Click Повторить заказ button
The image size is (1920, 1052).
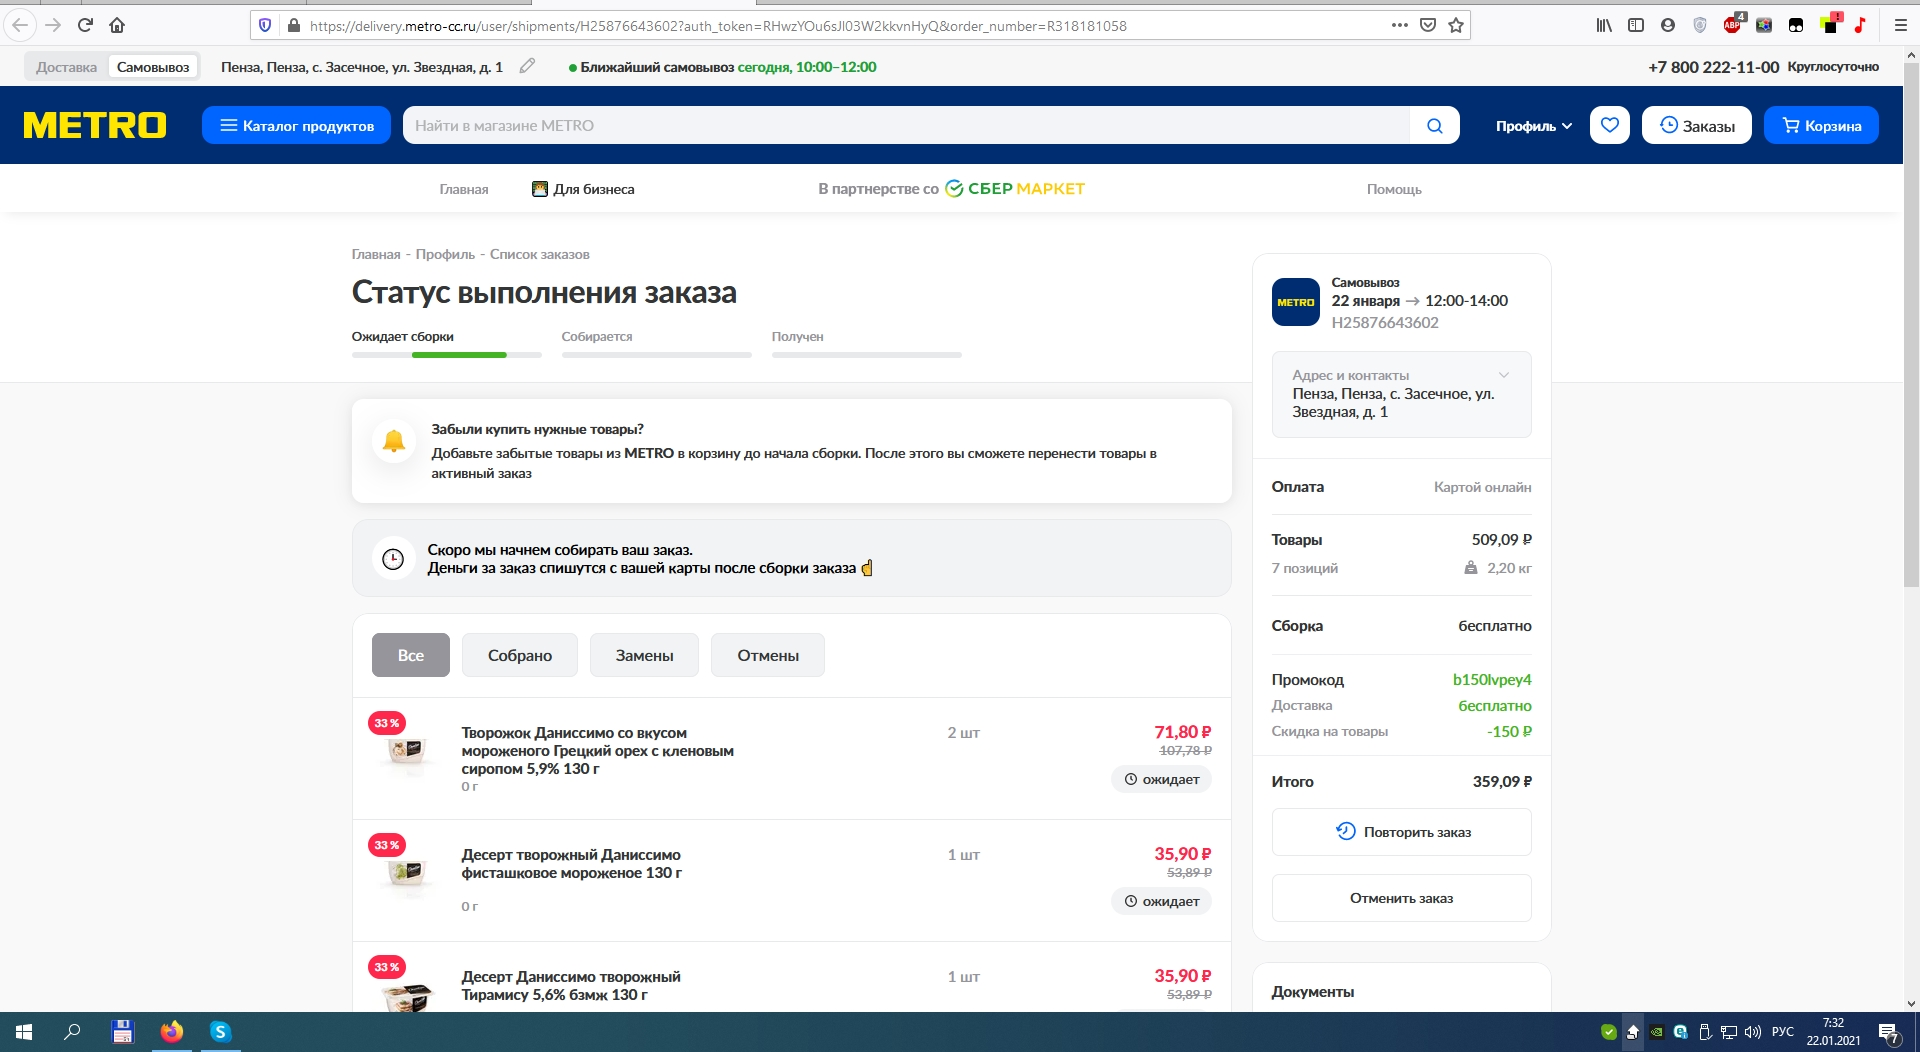point(1401,832)
